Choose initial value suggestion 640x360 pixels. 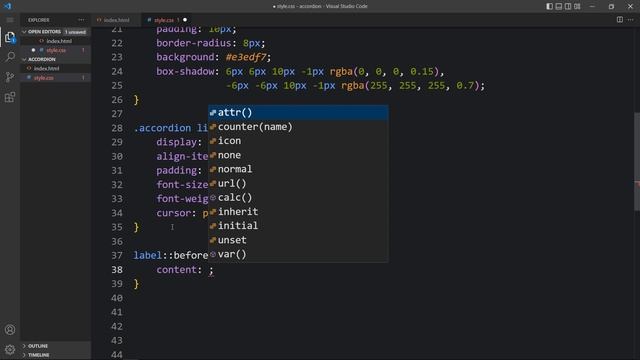click(x=298, y=226)
